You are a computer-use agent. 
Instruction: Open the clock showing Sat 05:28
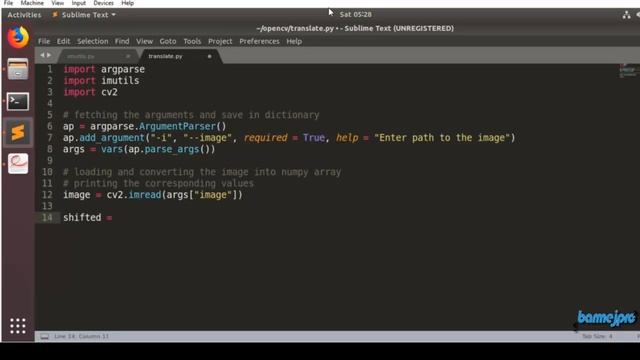[x=356, y=15]
